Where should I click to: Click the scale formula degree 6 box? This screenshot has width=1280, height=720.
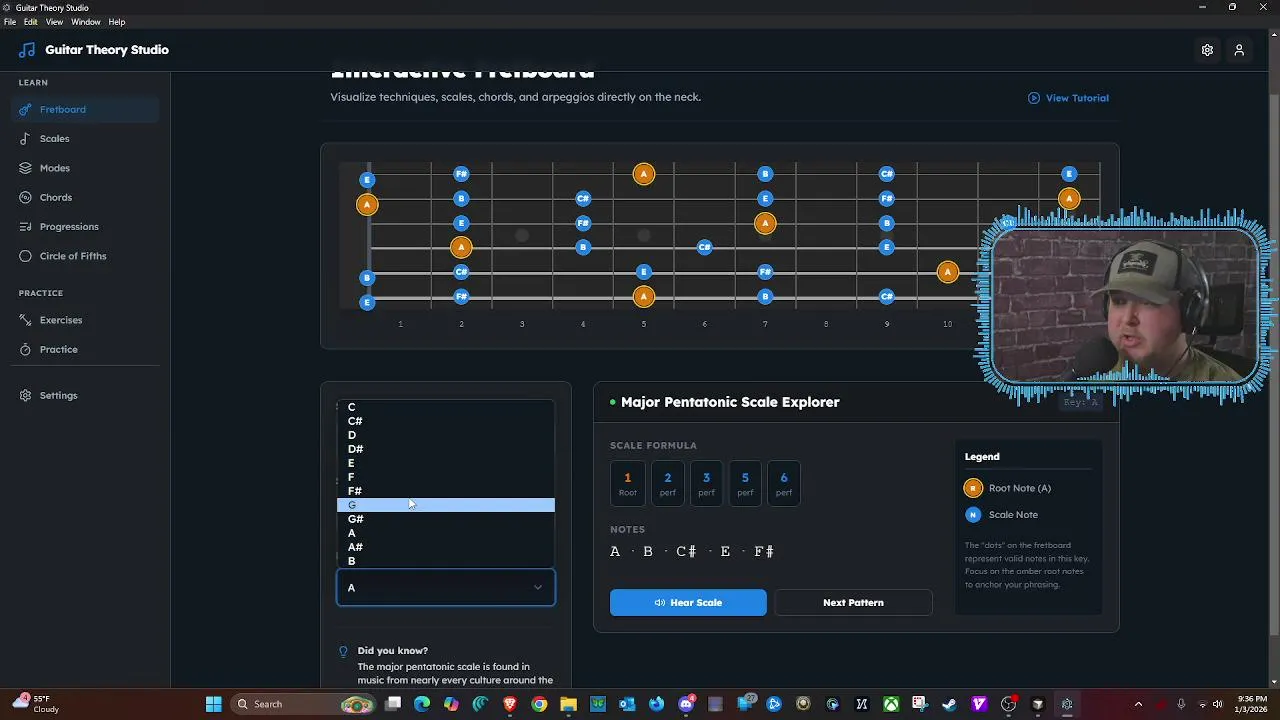[784, 483]
